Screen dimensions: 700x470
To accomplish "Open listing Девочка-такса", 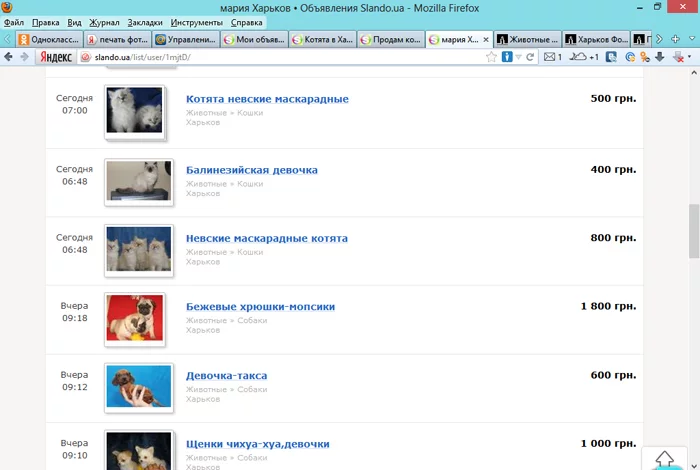I will pyautogui.click(x=226, y=376).
